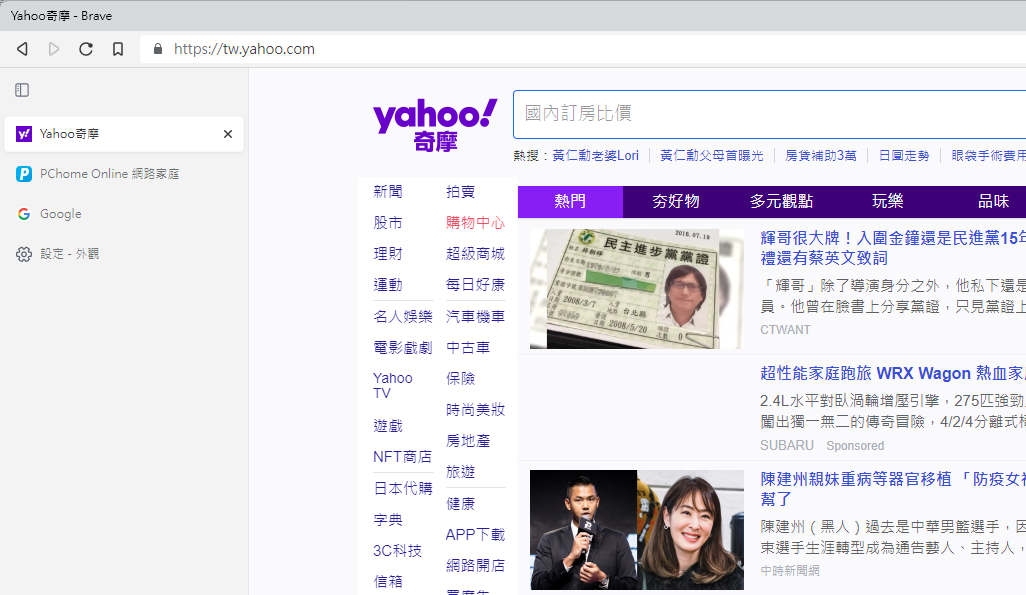Select the 熱門 news tab
Screen dimensions: 1026x595
point(570,202)
